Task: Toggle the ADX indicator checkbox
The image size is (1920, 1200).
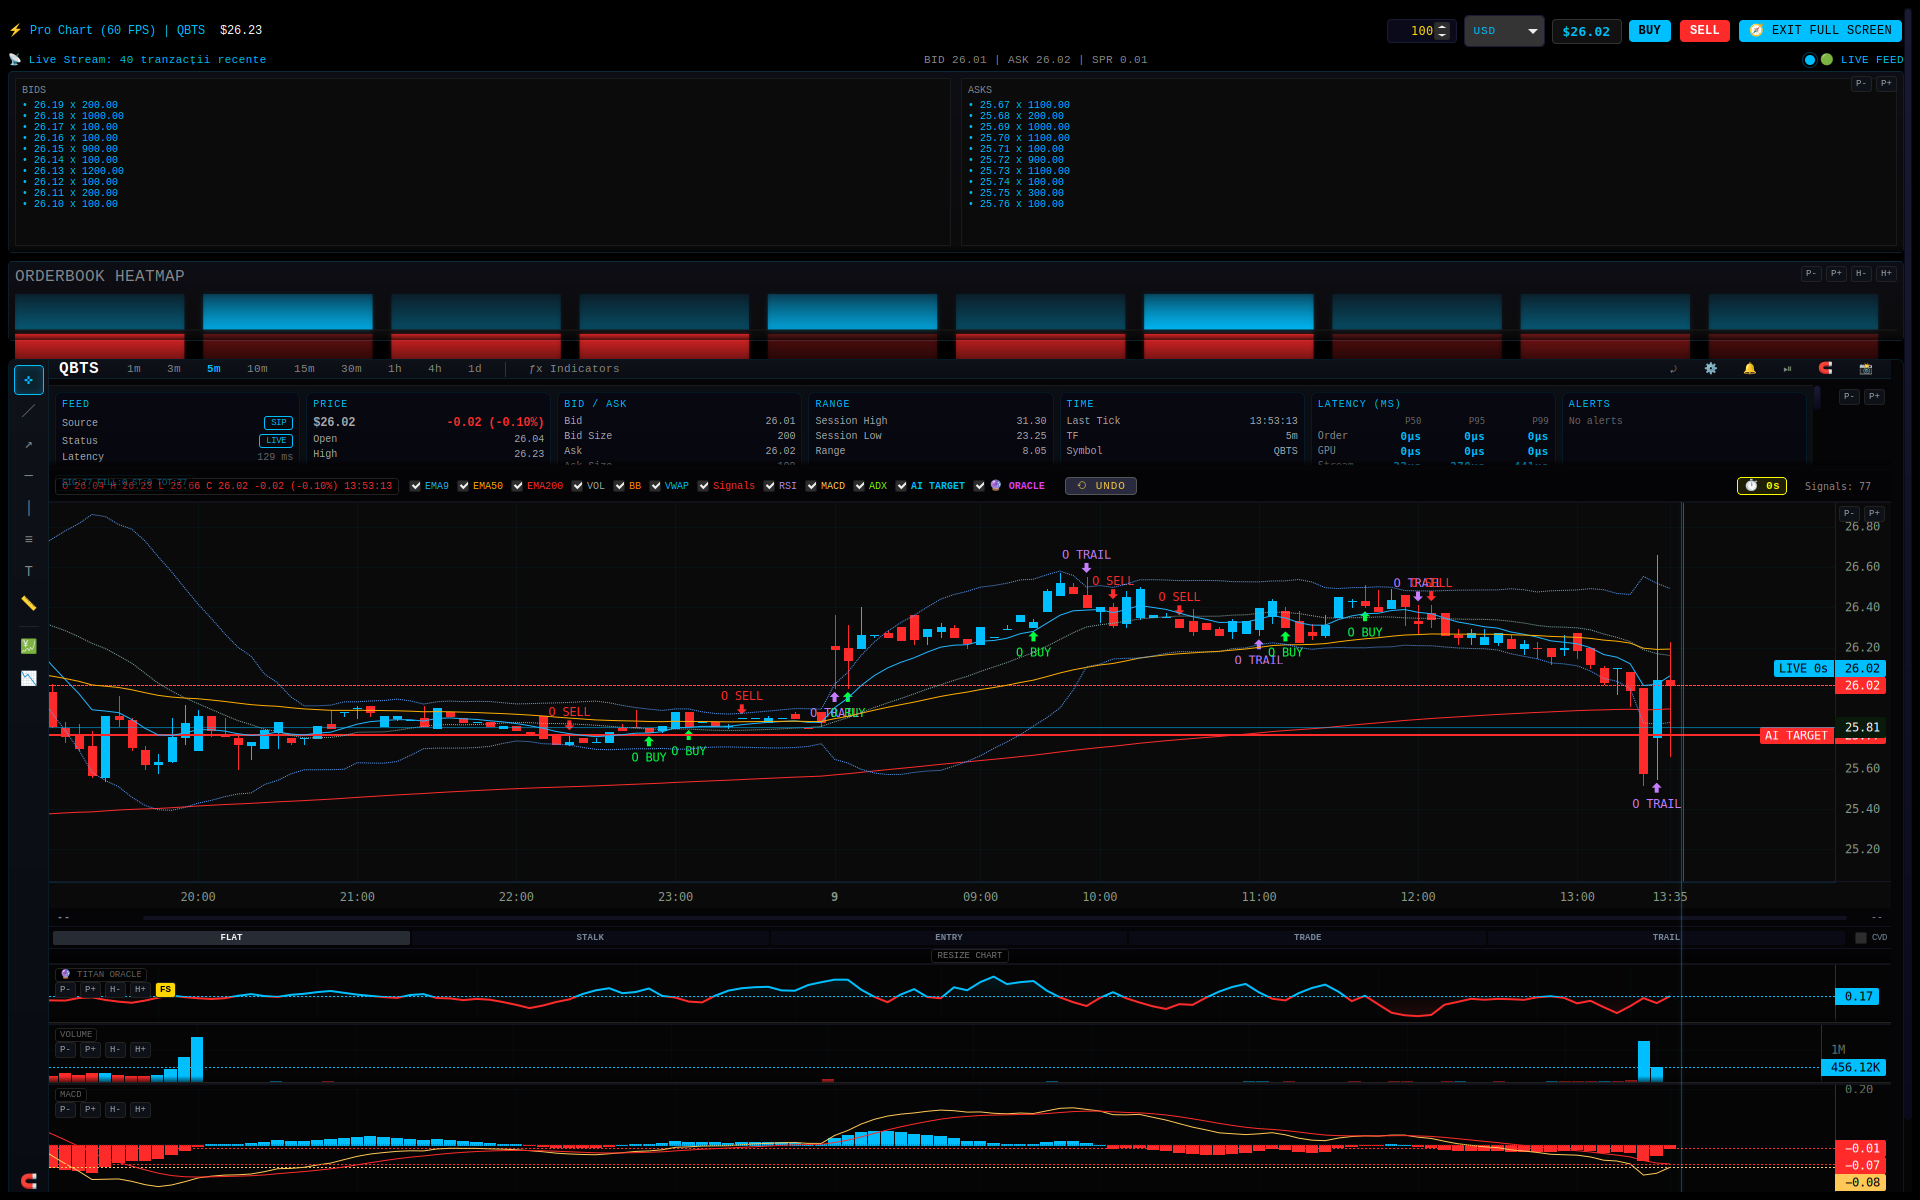Action: [x=859, y=486]
